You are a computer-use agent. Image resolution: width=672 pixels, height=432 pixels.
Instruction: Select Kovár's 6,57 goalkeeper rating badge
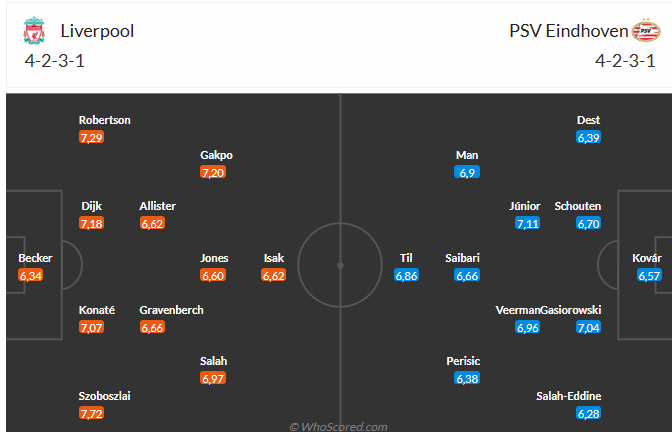[x=649, y=275]
